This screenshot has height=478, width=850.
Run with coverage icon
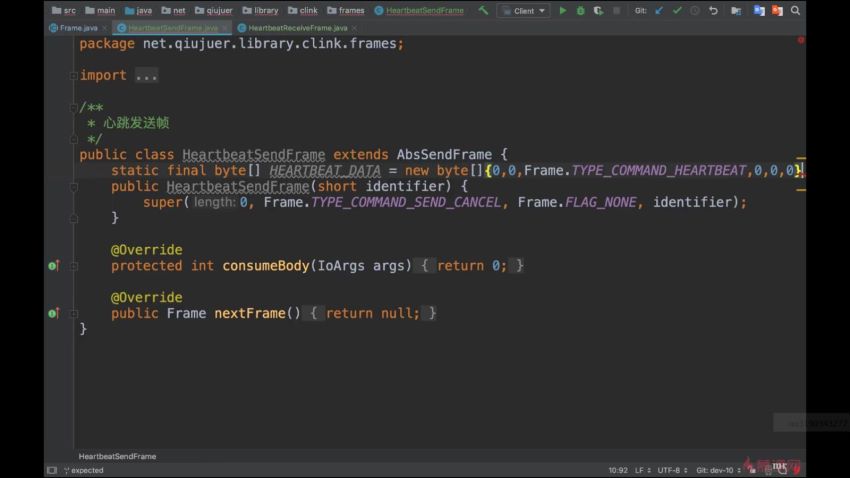point(595,11)
